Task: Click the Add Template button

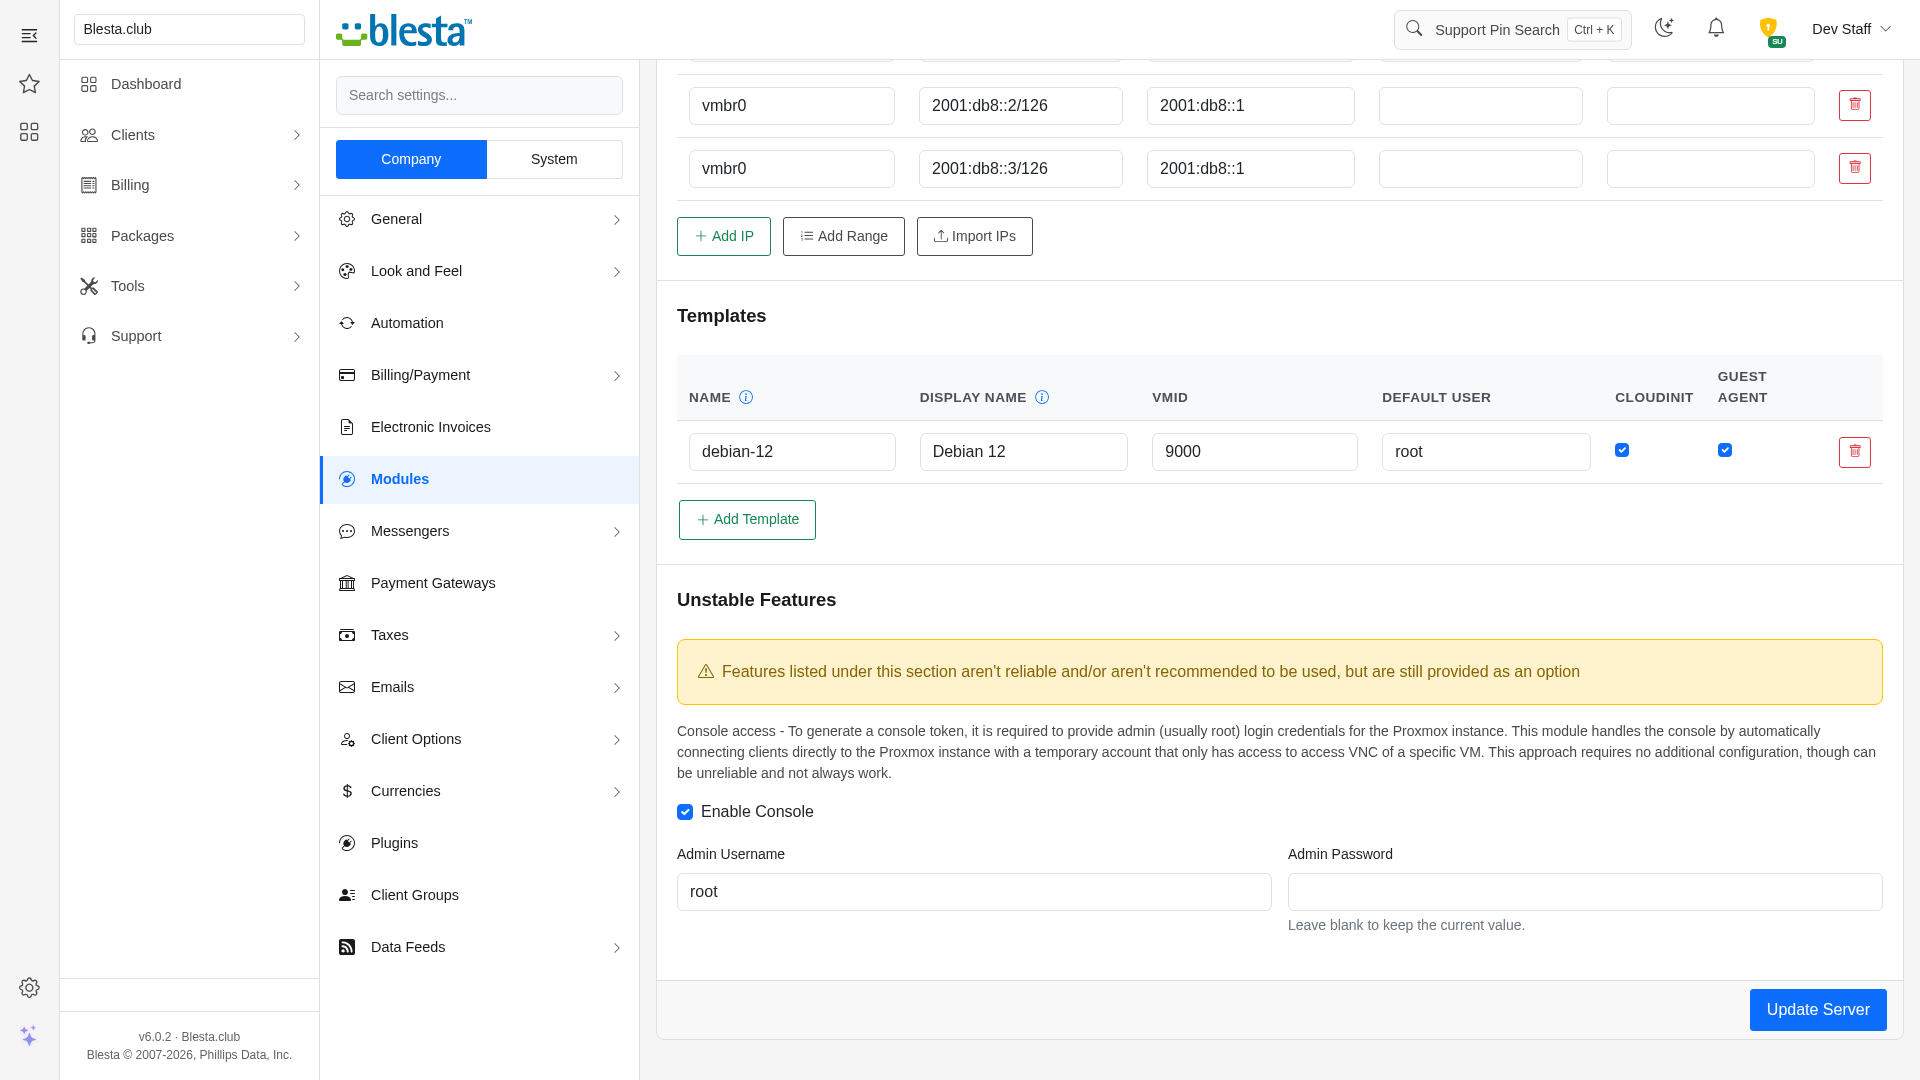Action: (x=747, y=520)
